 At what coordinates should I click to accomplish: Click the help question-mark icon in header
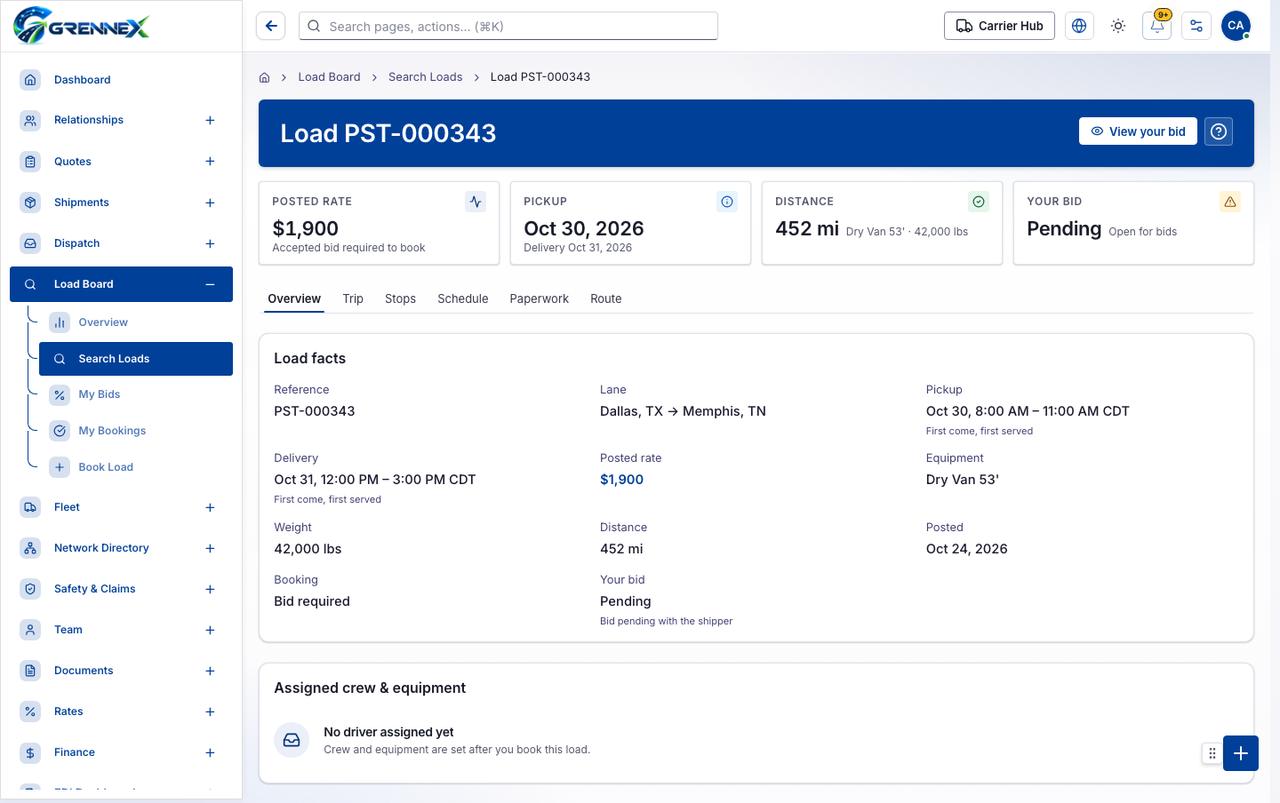tap(1218, 132)
